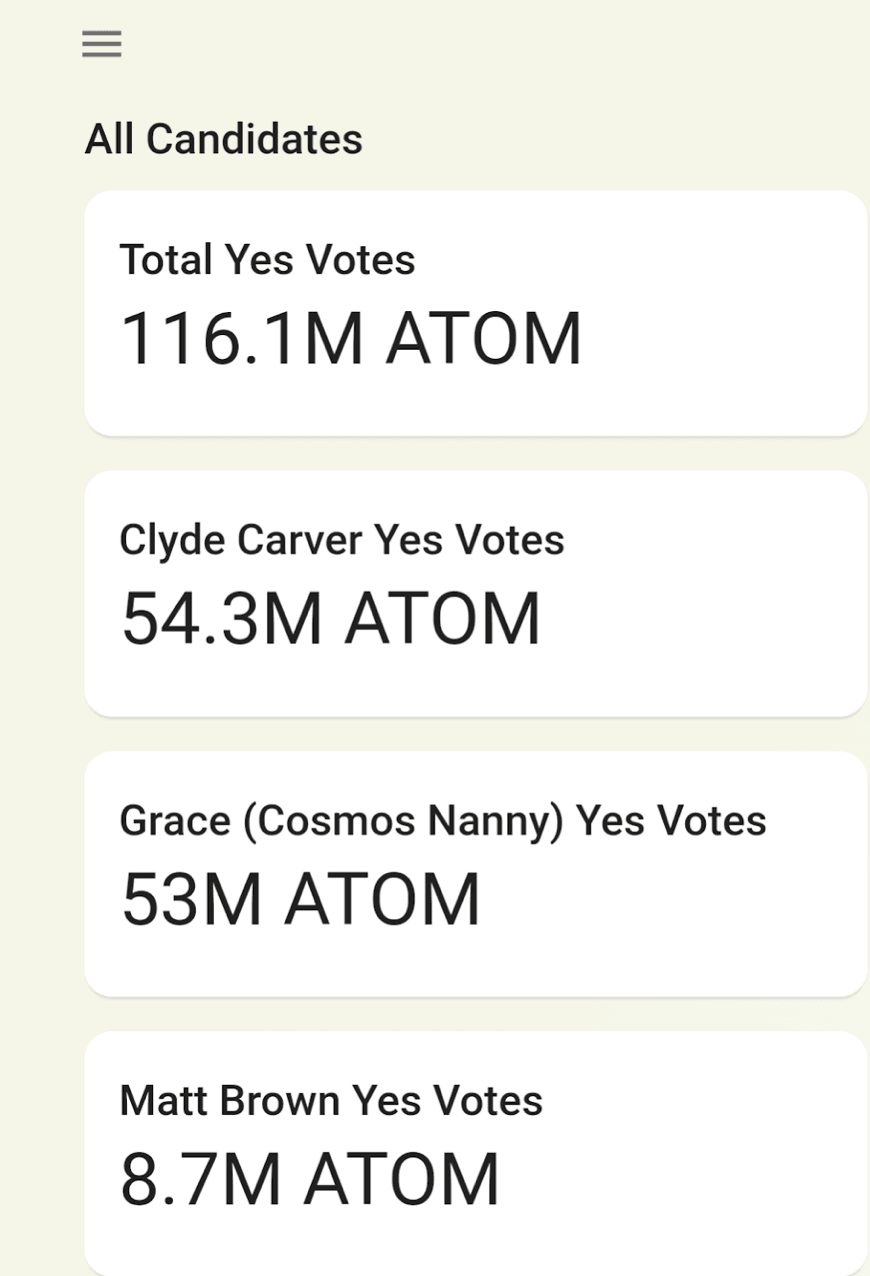Viewport: 870px width, 1276px height.
Task: Click the ATOM unit beside 8.7M
Action: point(402,1180)
